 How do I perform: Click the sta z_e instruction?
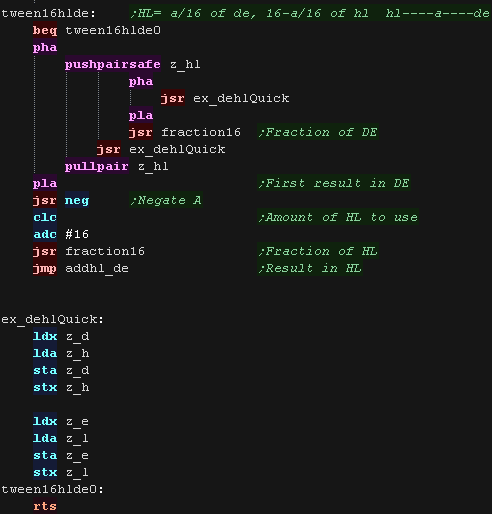point(61,455)
